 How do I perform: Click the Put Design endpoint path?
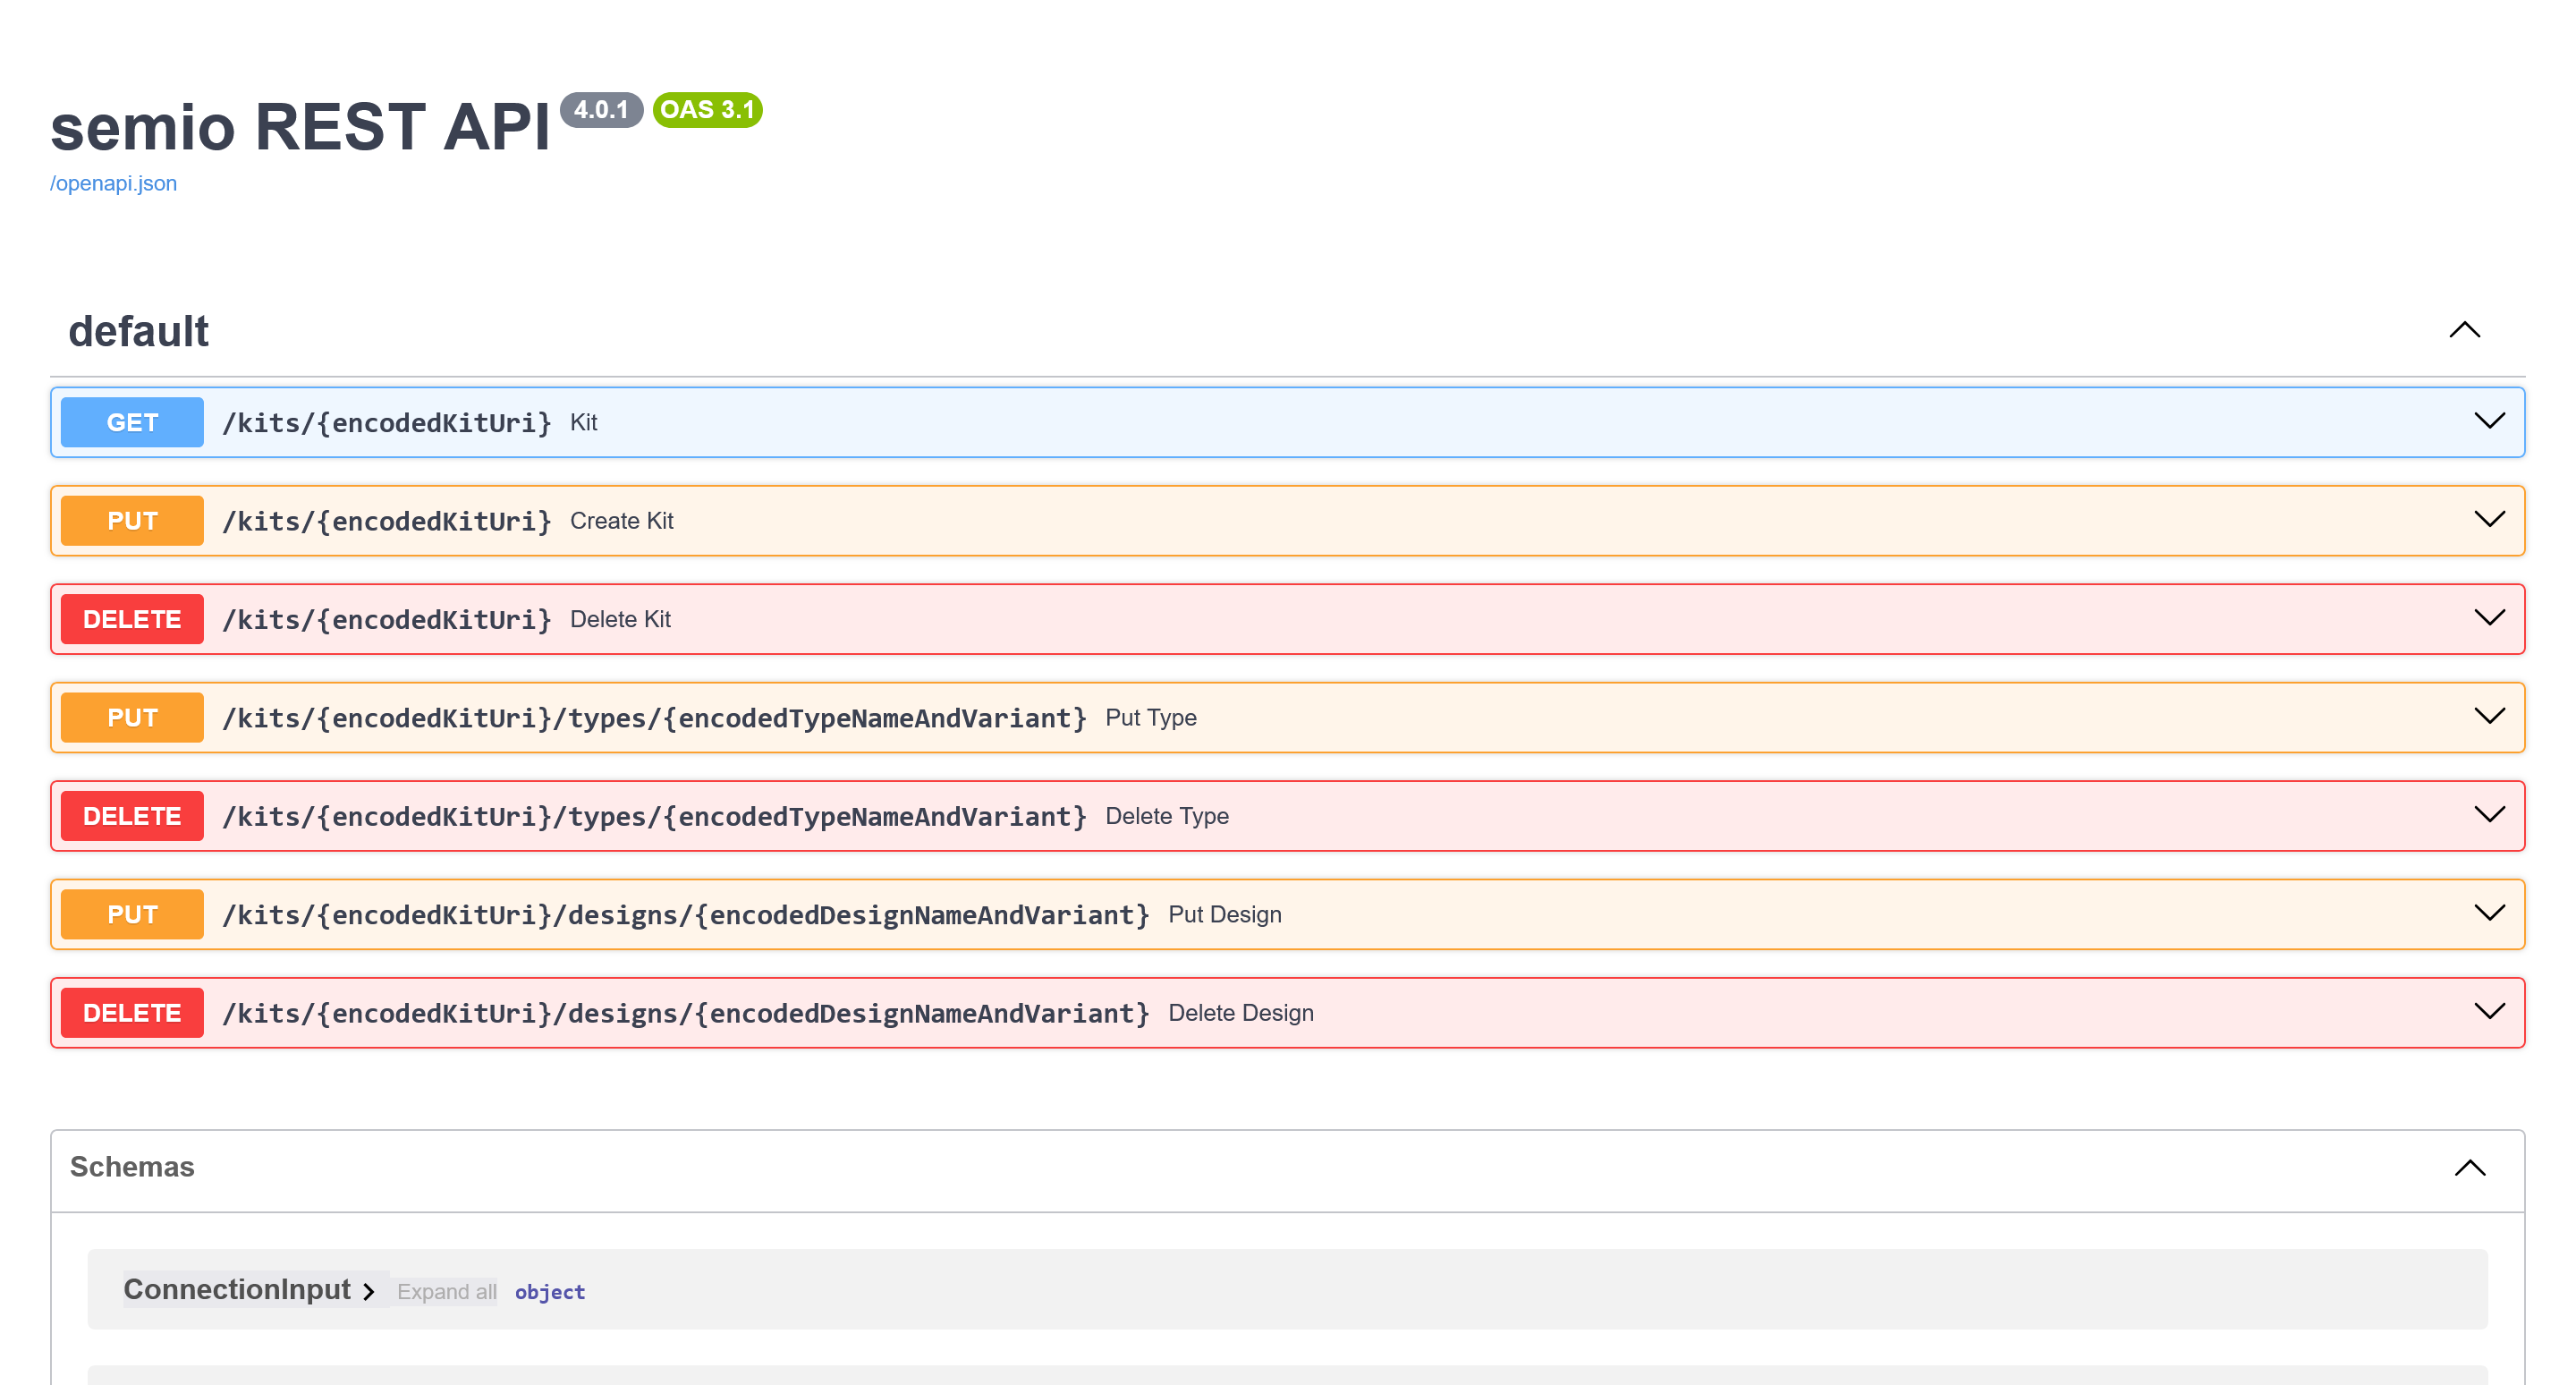coord(685,915)
